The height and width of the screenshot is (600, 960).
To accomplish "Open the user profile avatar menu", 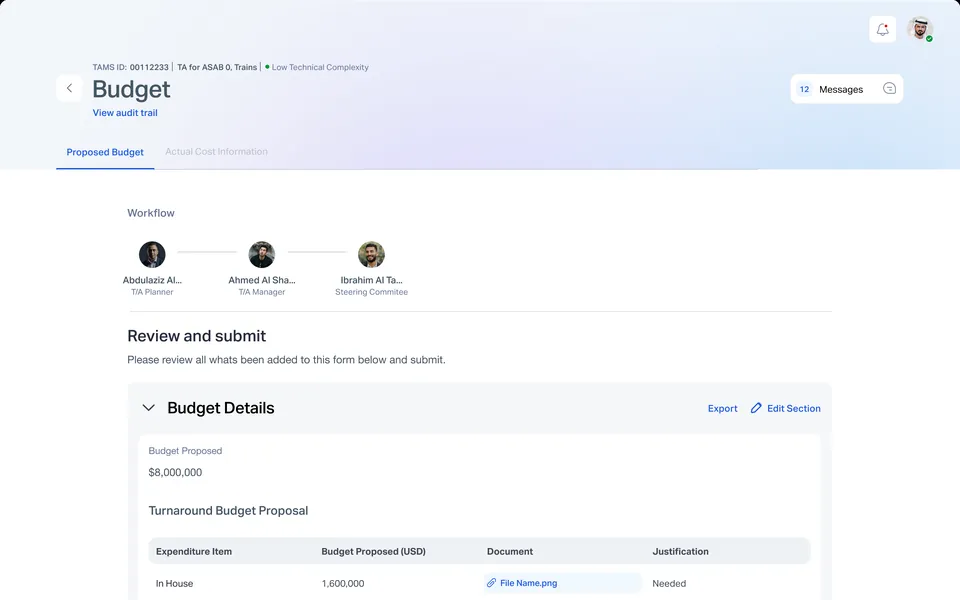I will coord(920,29).
